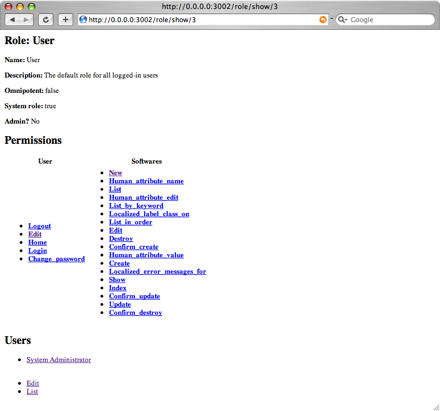The image size is (440, 411).
Task: Reload the page with the refresh icon
Action: click(46, 20)
